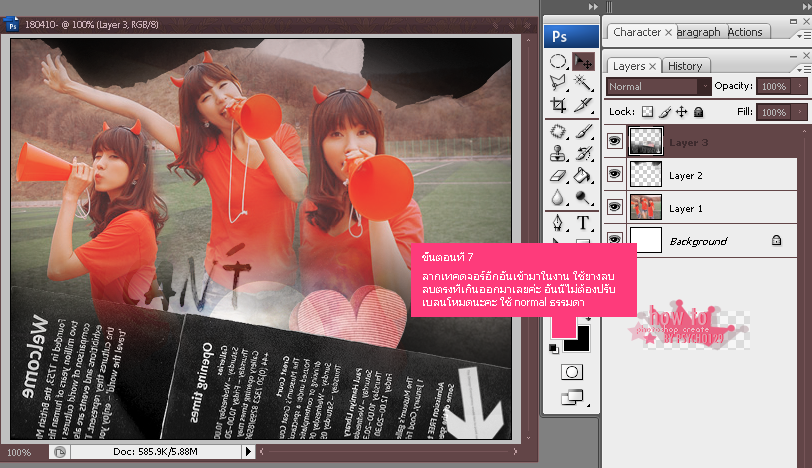Toggle lock position

[x=682, y=112]
